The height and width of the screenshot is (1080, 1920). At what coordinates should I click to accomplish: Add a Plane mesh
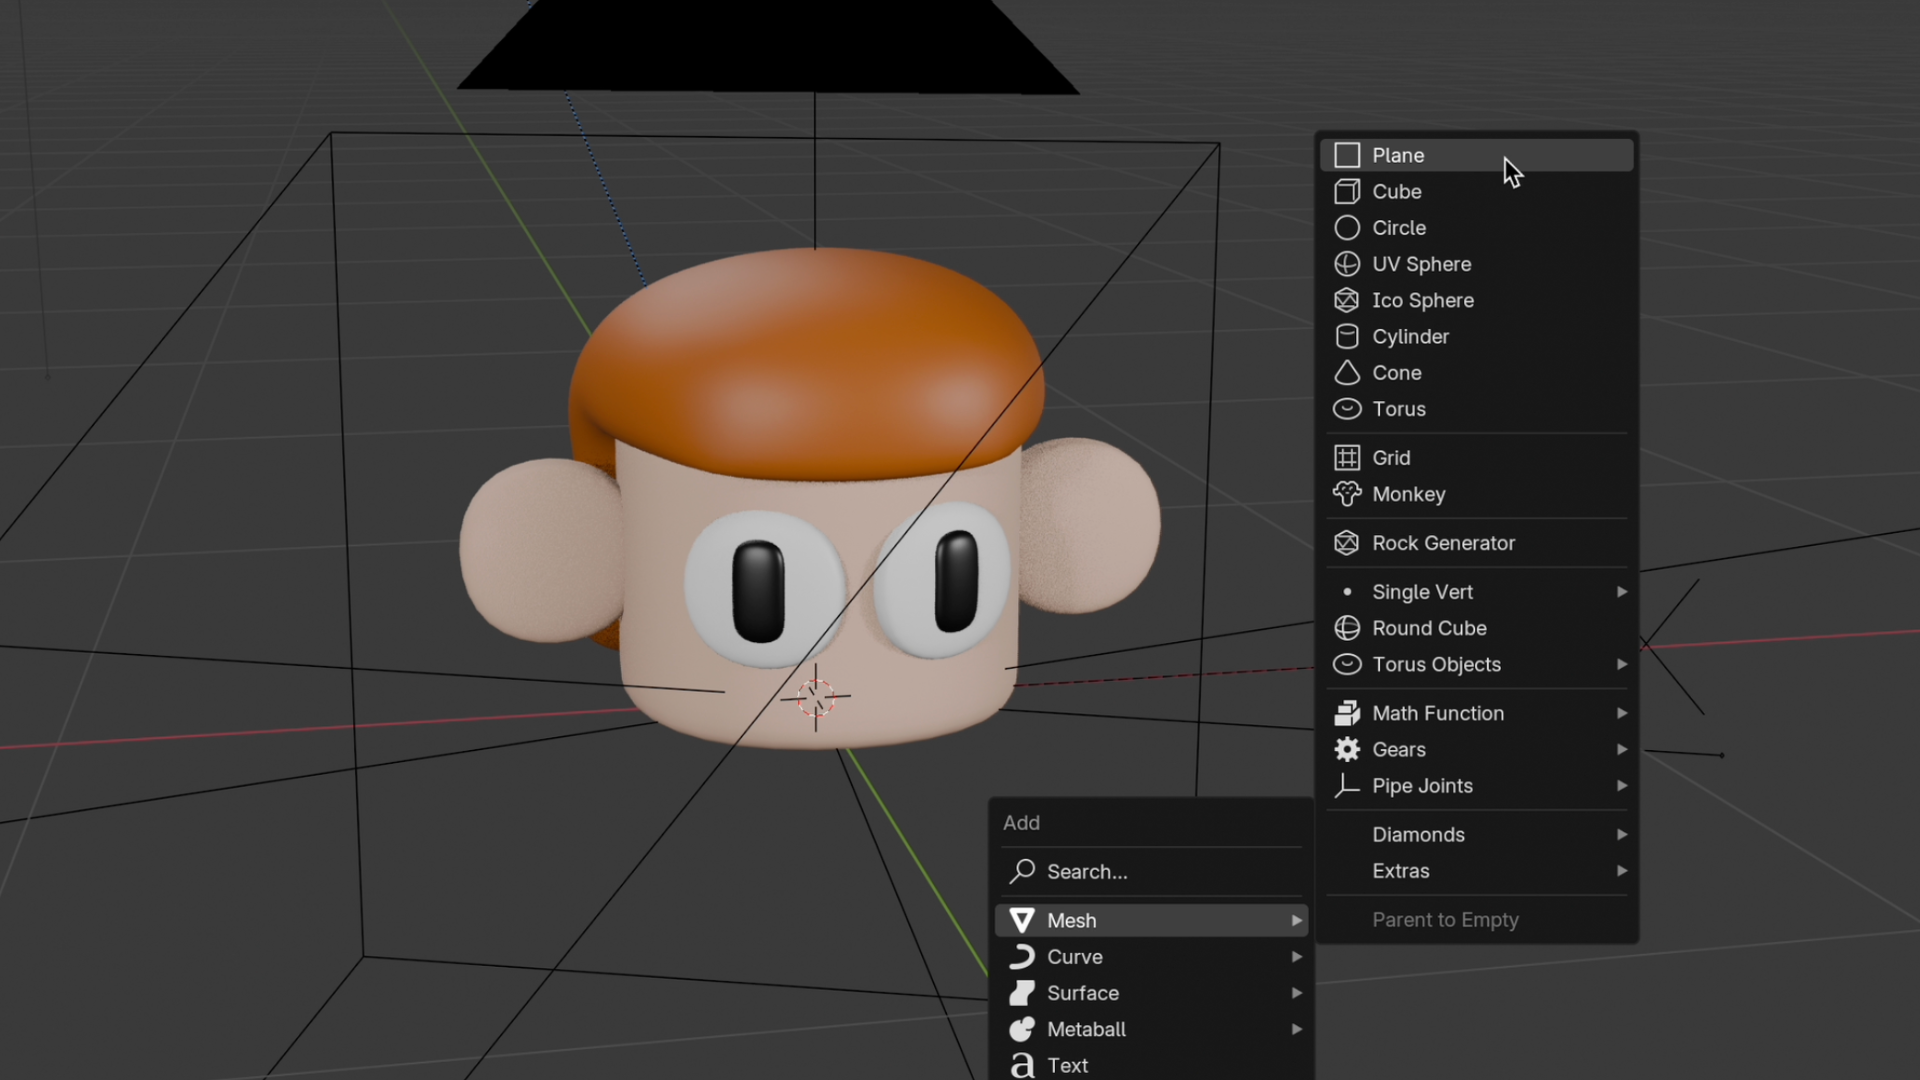pyautogui.click(x=1477, y=155)
